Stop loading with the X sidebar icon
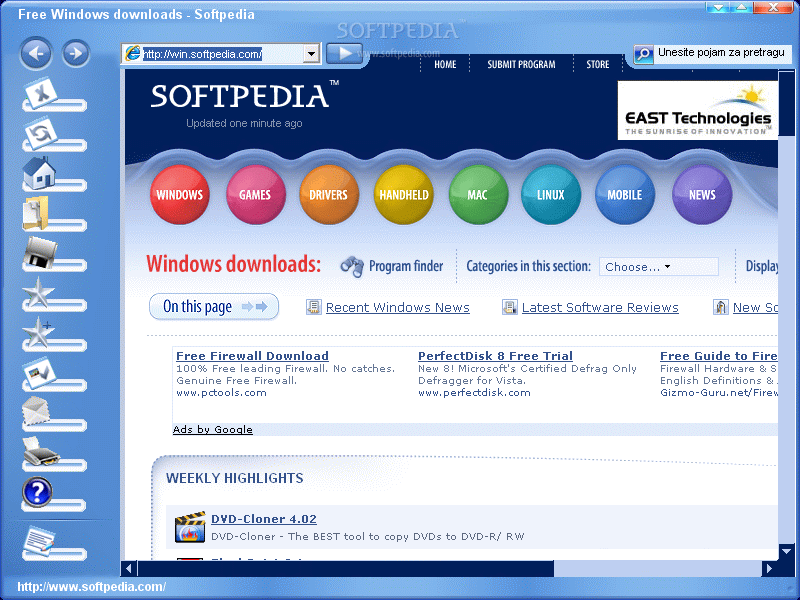Image resolution: width=800 pixels, height=600 pixels. 42,93
